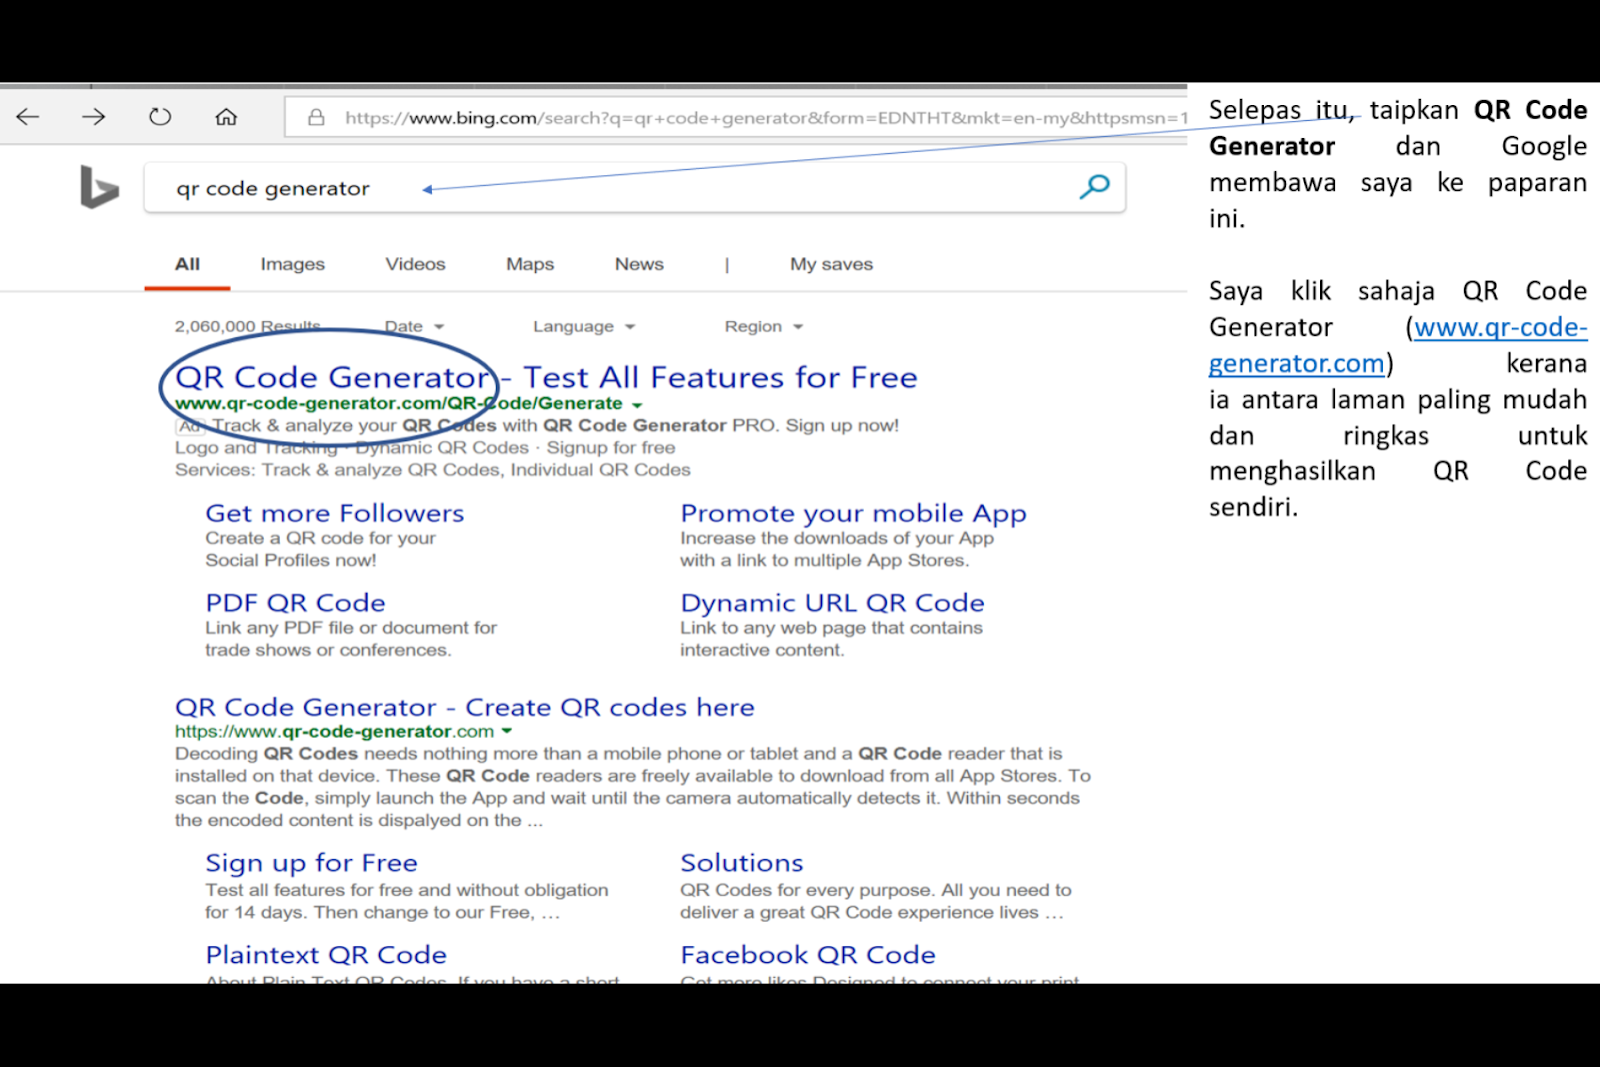Click text 'QR Codes for every purpose. All you need to'

pos(875,890)
